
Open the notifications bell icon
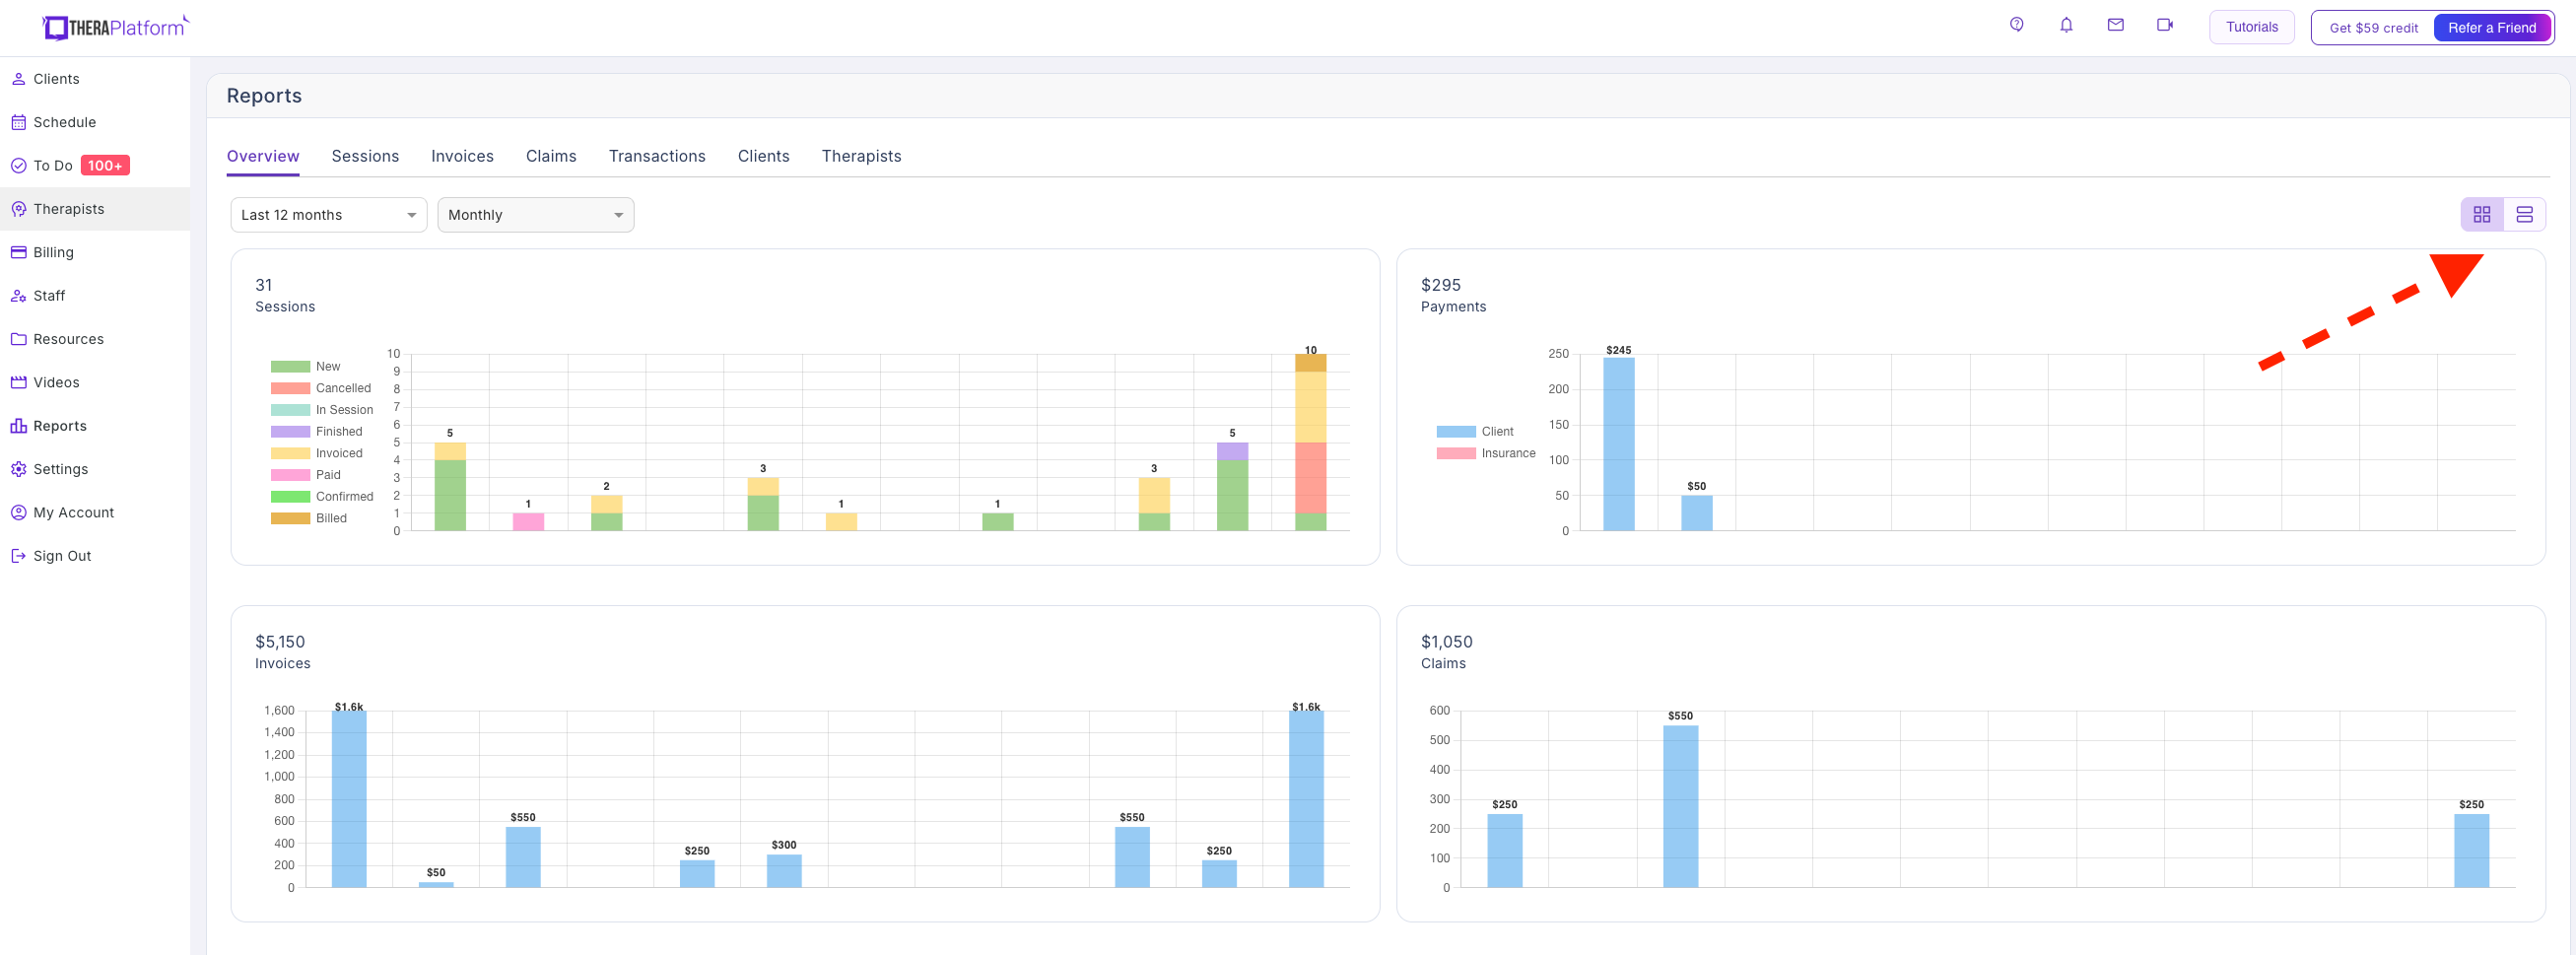click(x=2066, y=25)
